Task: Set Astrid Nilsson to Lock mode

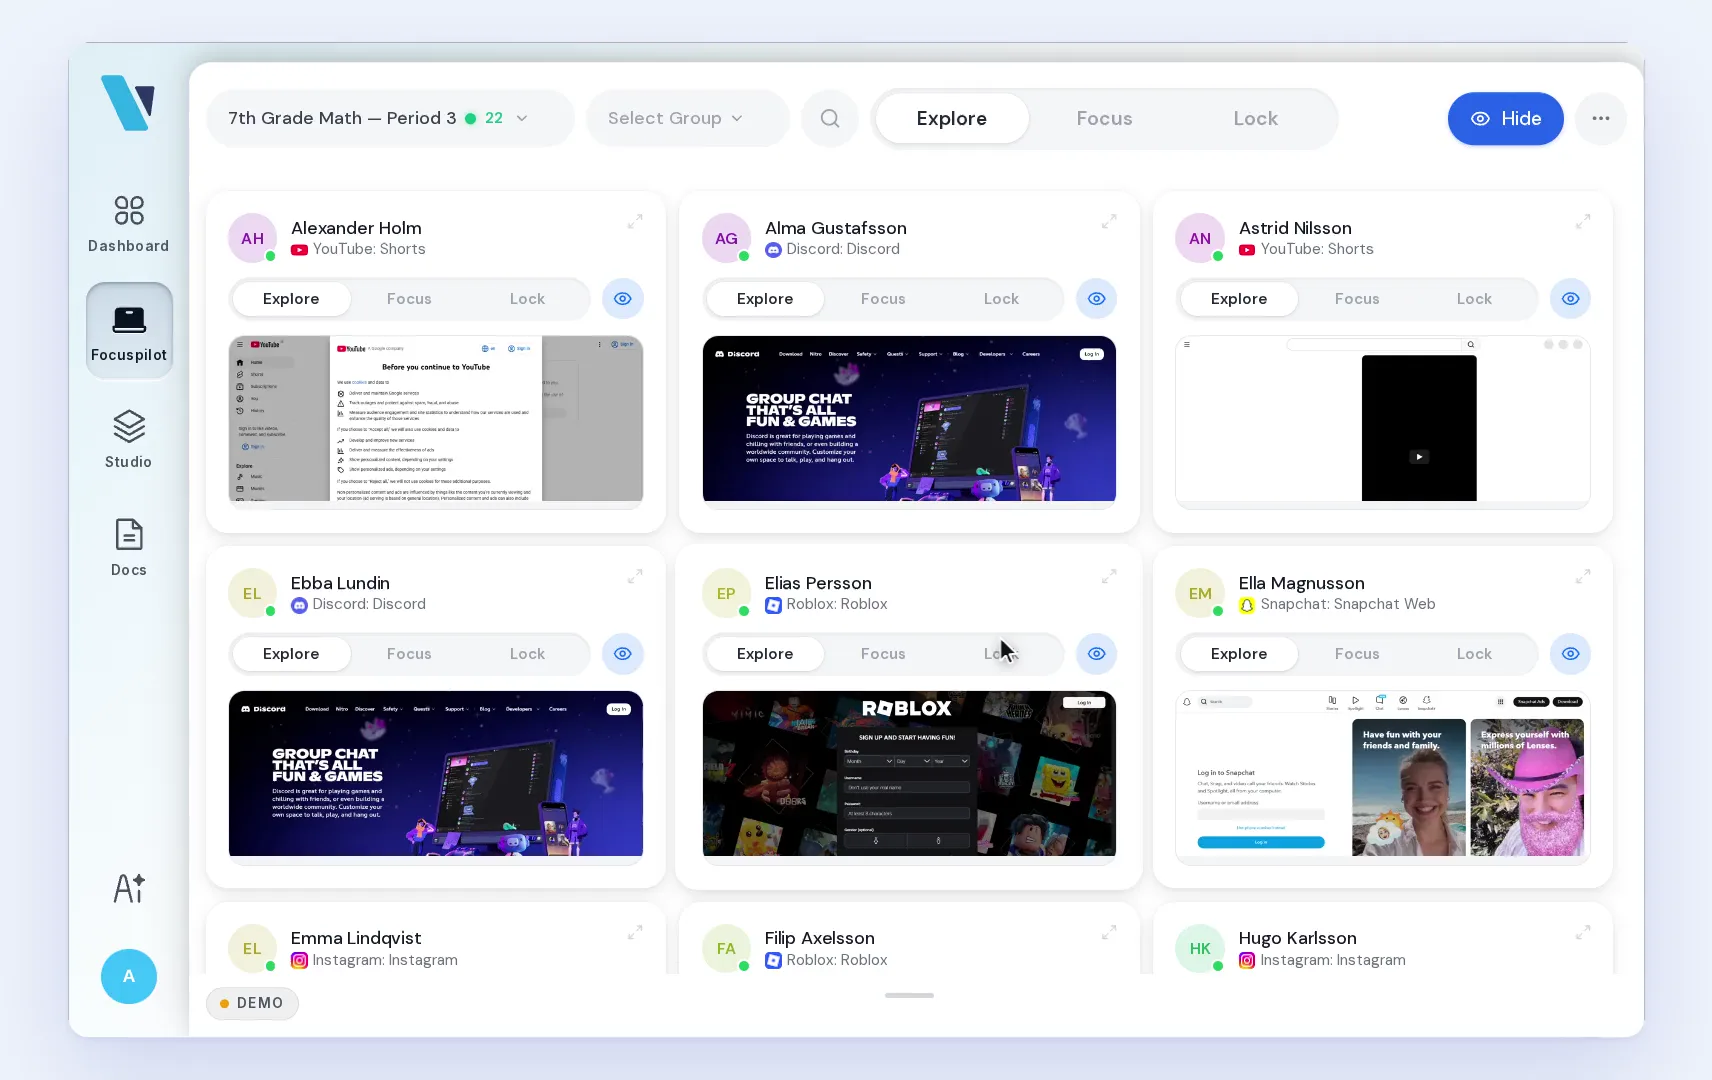Action: click(1474, 299)
